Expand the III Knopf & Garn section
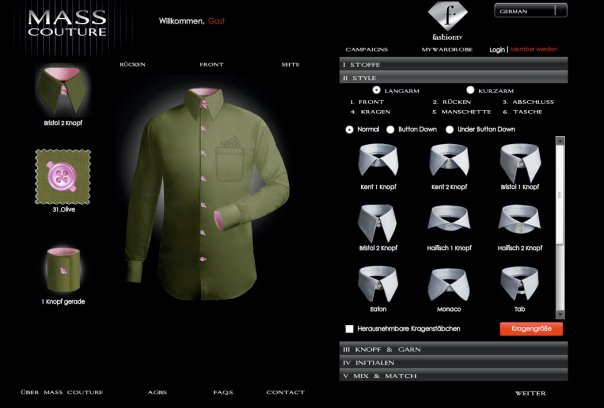 (454, 349)
